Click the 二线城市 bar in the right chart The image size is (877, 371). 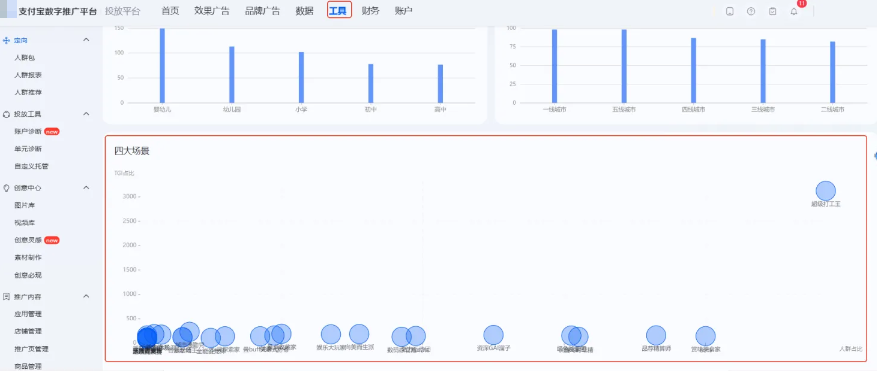pyautogui.click(x=832, y=72)
